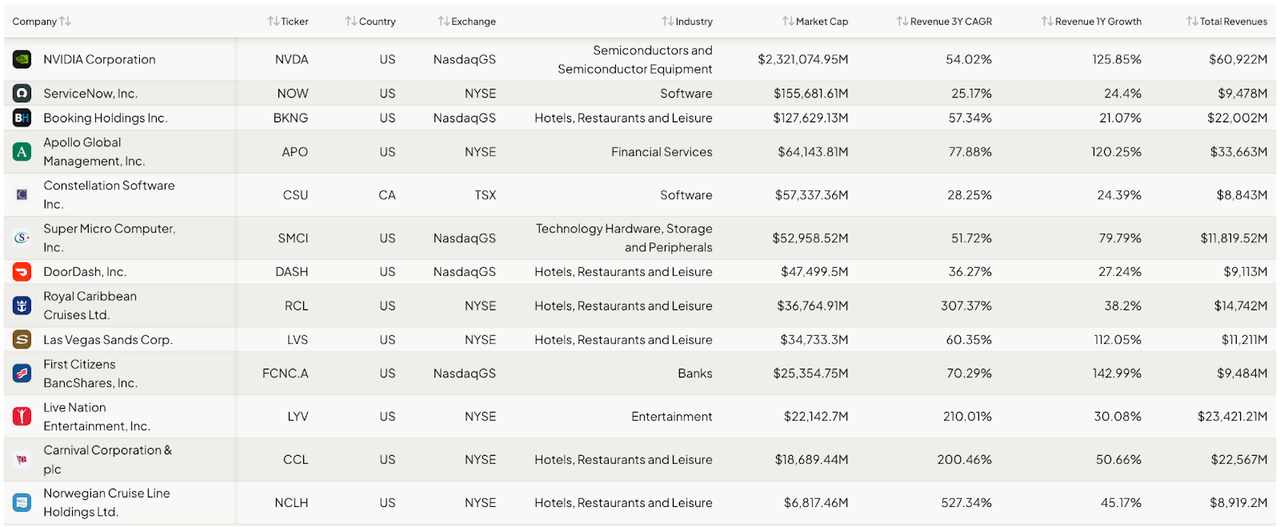Screen dimensions: 1280x527
Task: Click the Apollo Global Management logo icon
Action: click(21, 152)
